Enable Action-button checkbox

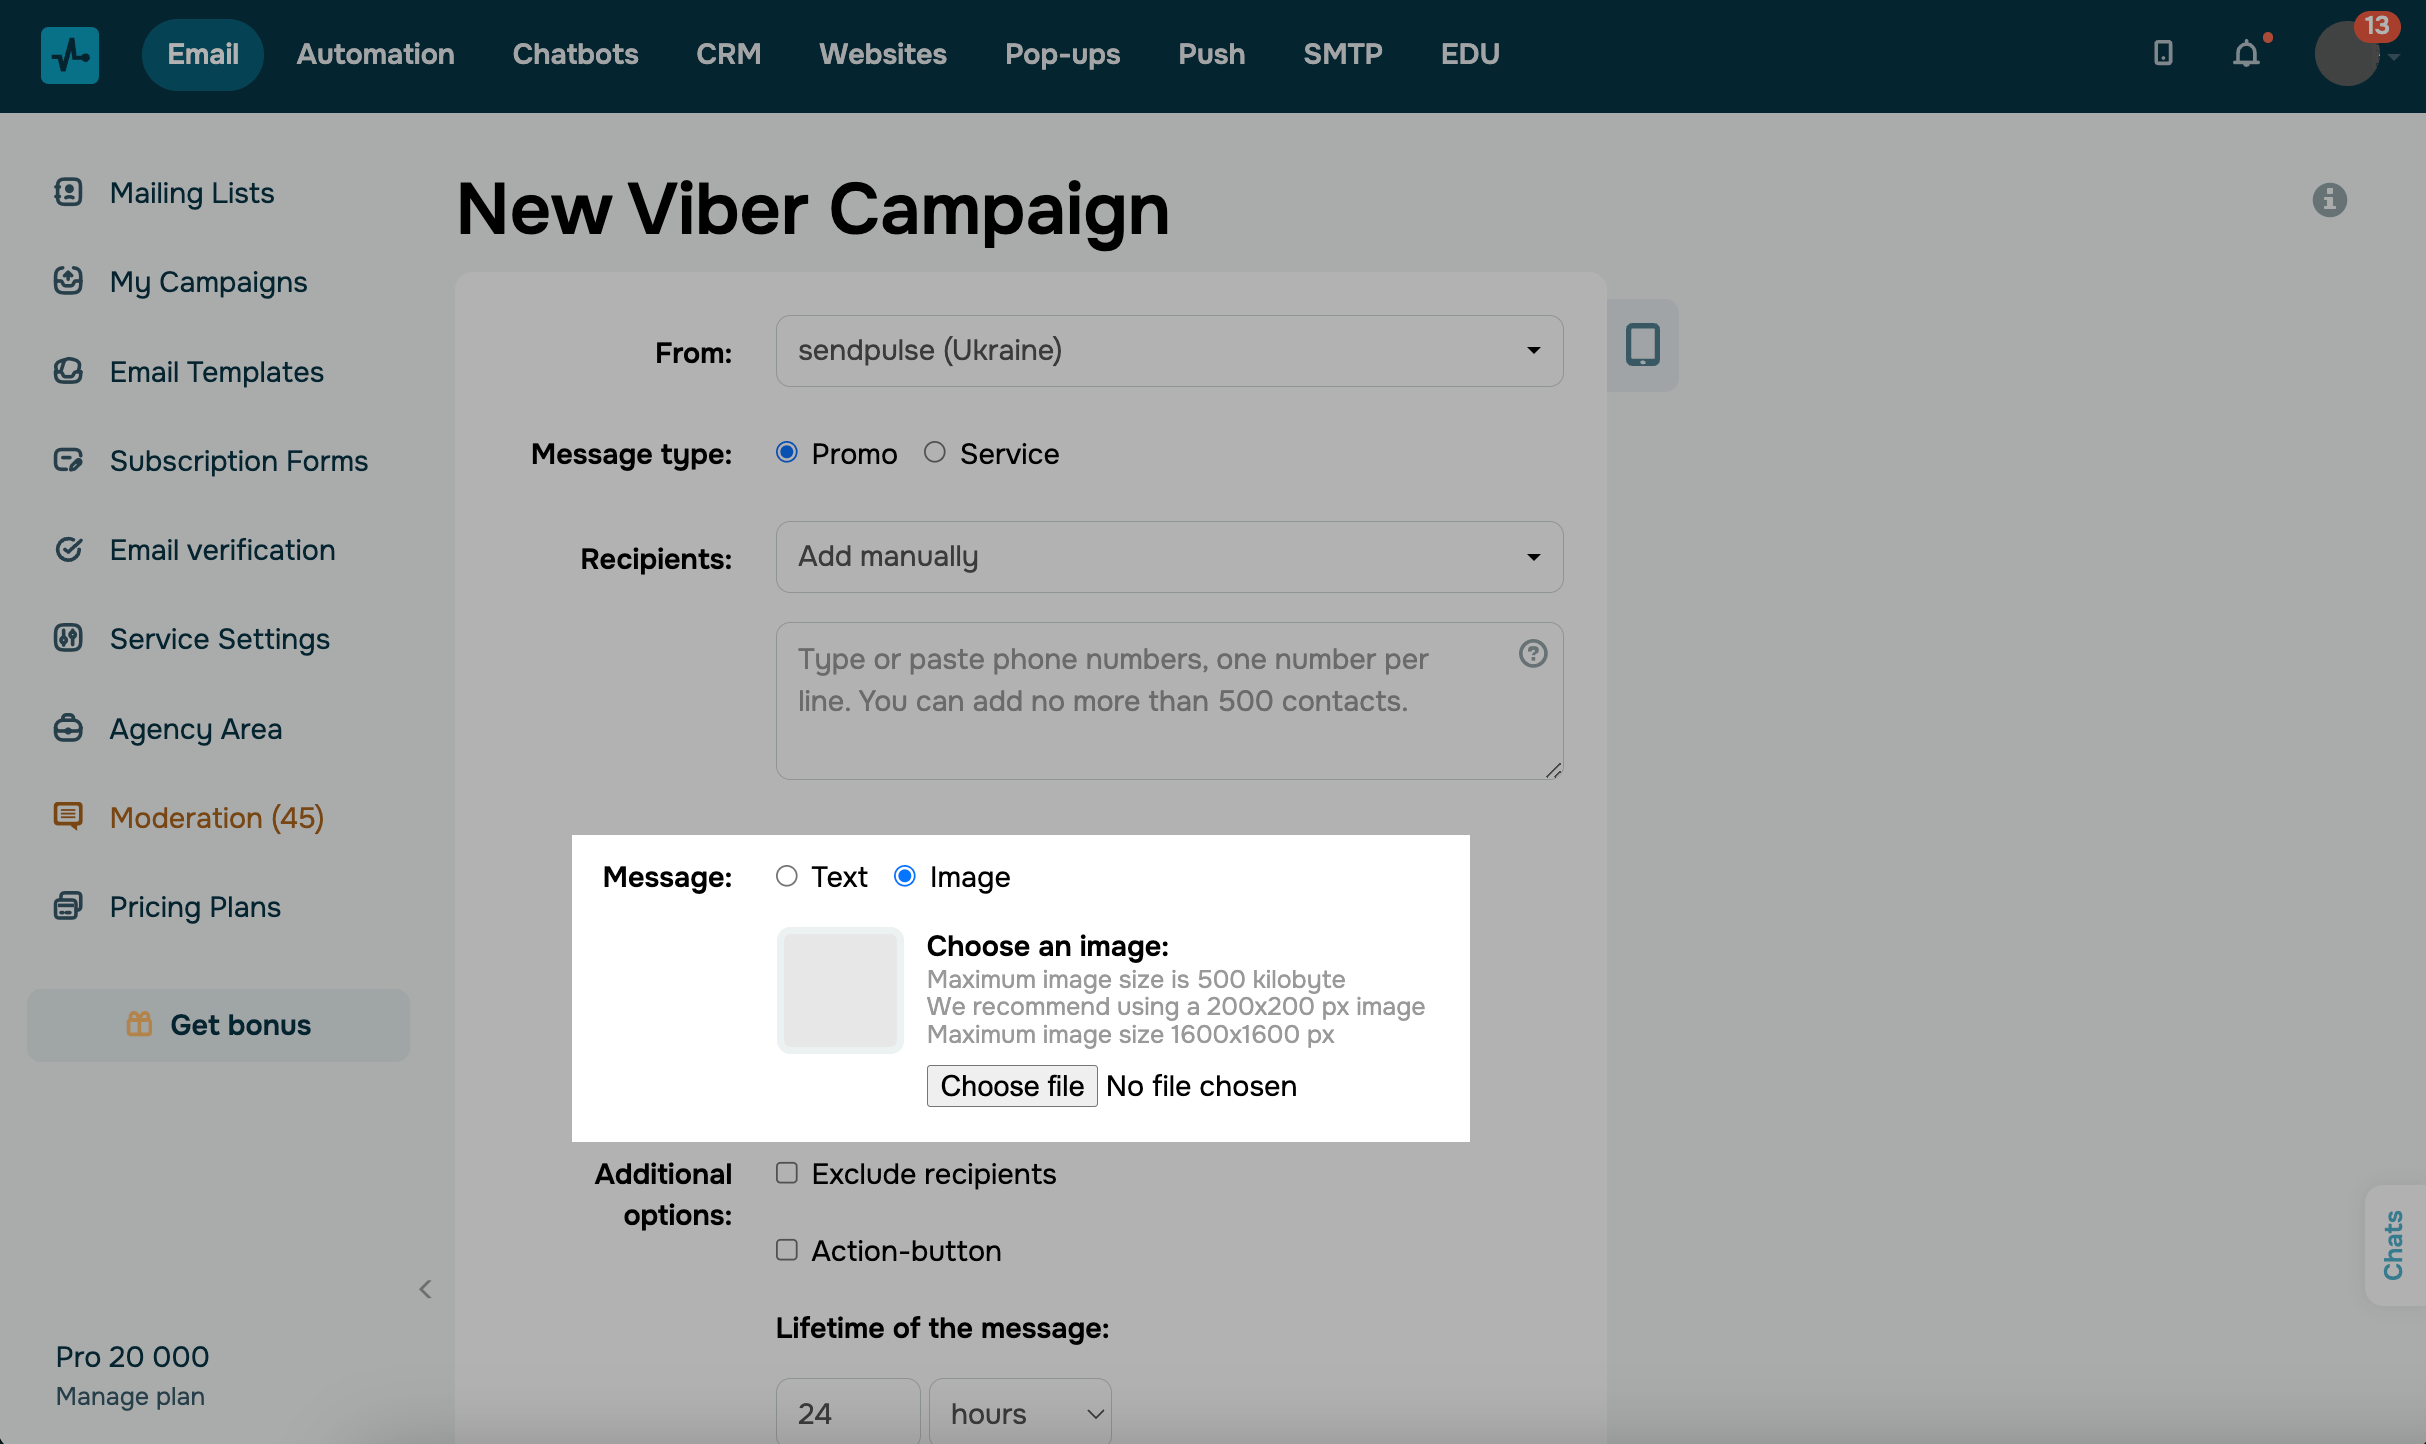(x=787, y=1250)
